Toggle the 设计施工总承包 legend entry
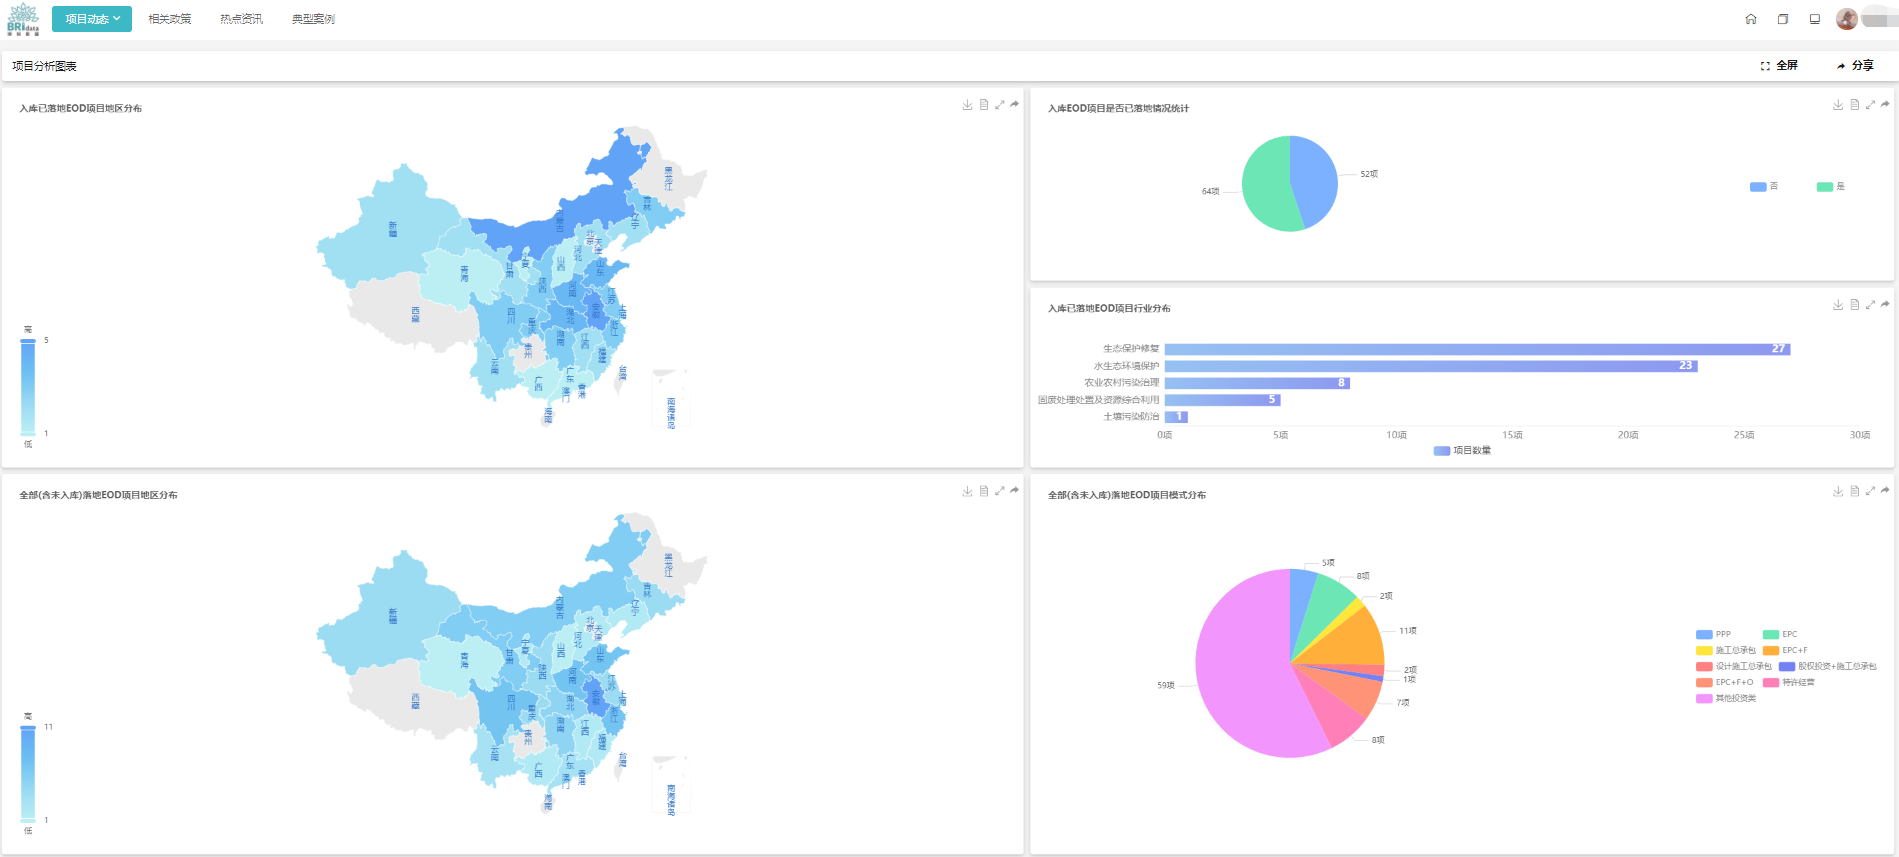 pos(1734,667)
